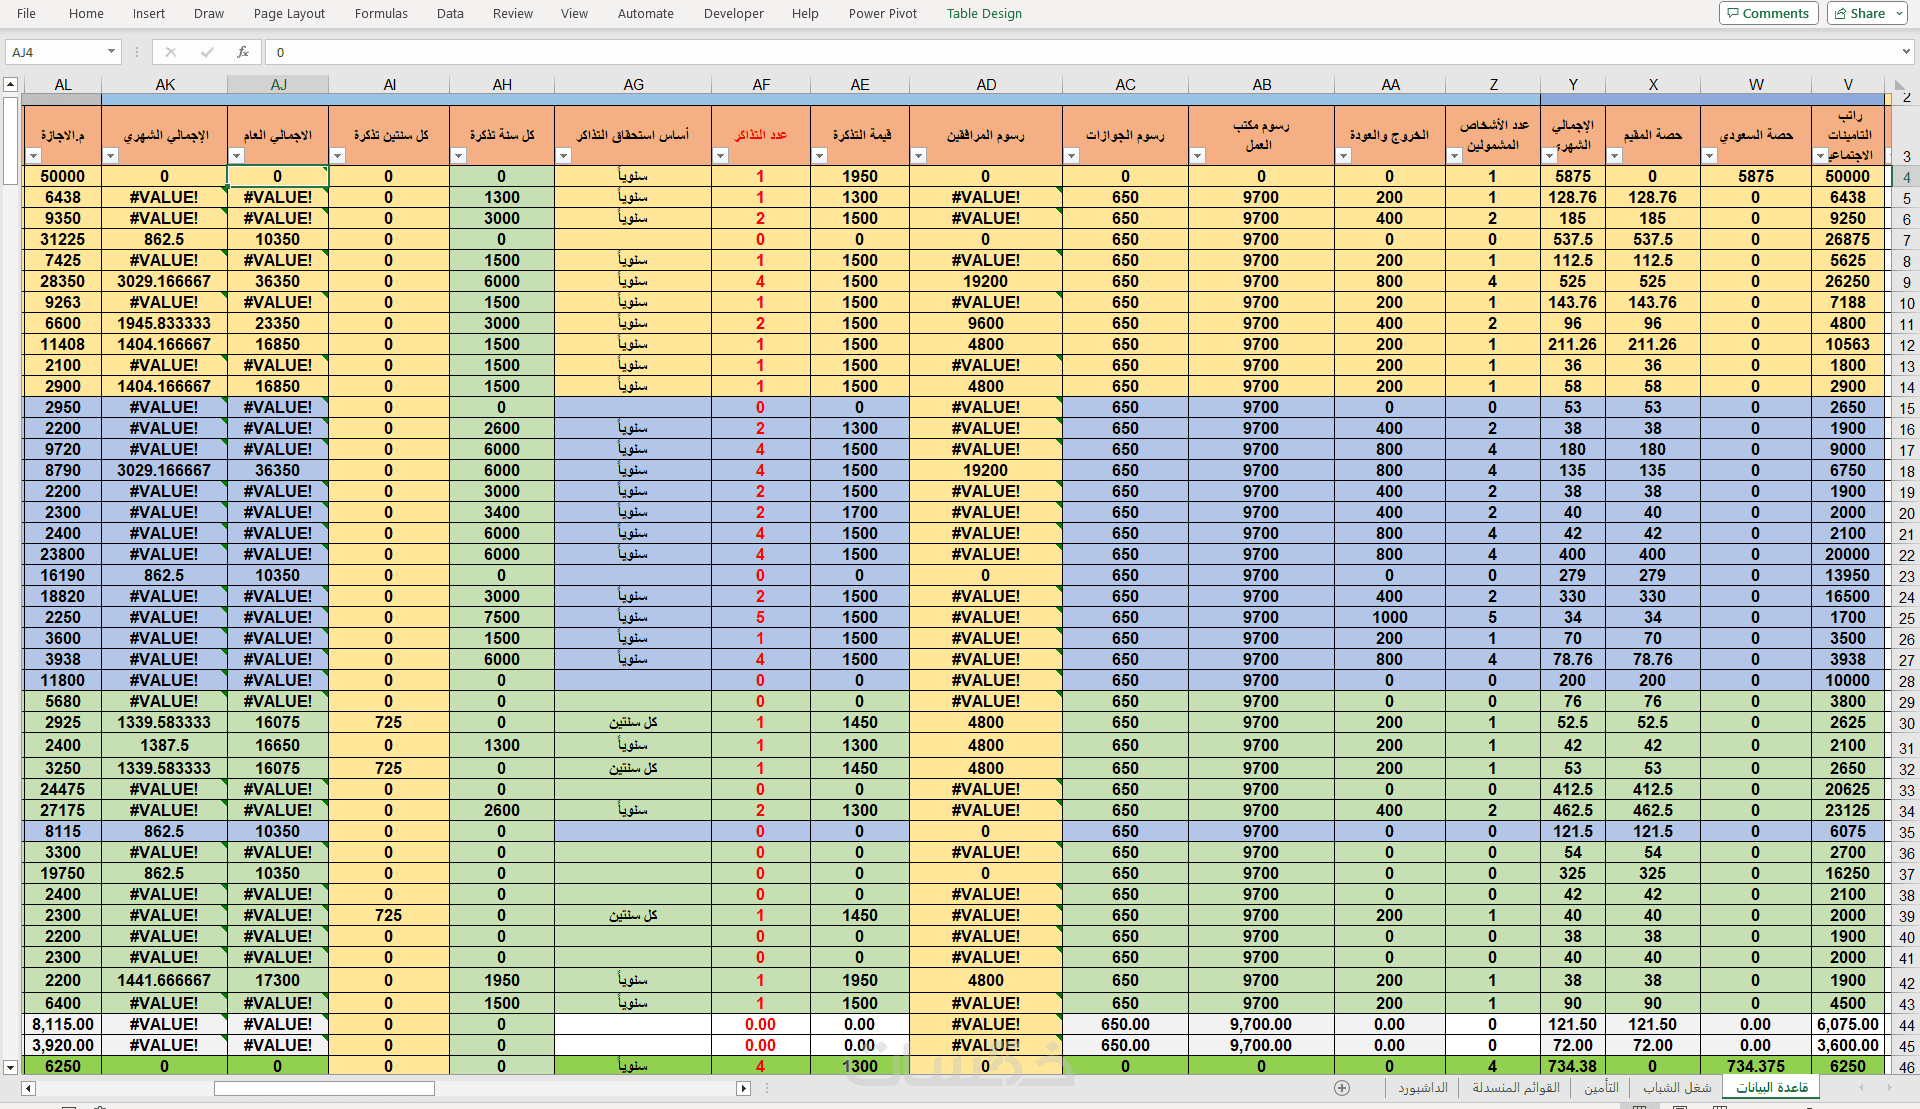Switch to the الداشبورد sheet tab
This screenshot has height=1109, width=1920.
1422,1088
